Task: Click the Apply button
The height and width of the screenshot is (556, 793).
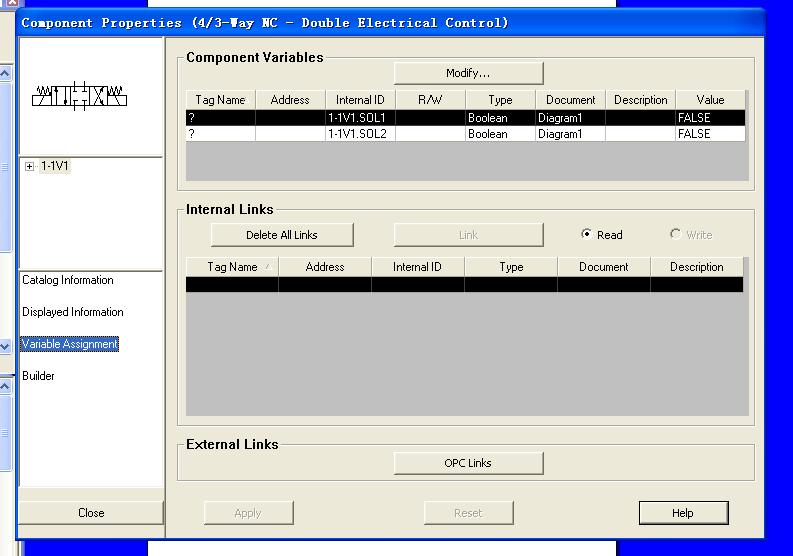Action: (248, 513)
